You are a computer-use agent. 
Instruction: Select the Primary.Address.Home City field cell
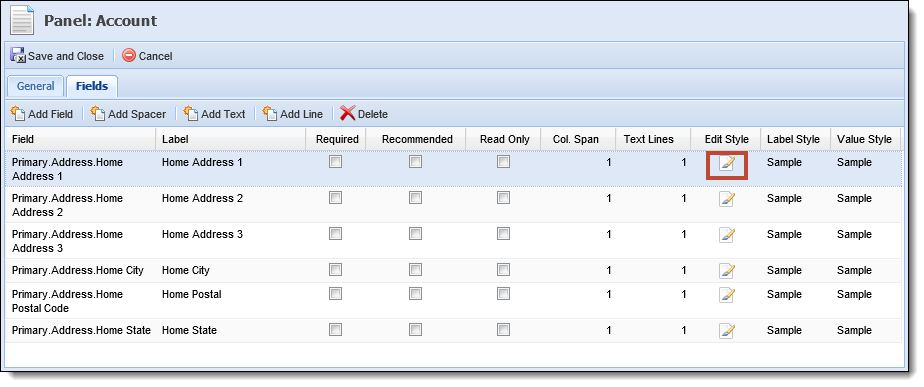pyautogui.click(x=80, y=270)
